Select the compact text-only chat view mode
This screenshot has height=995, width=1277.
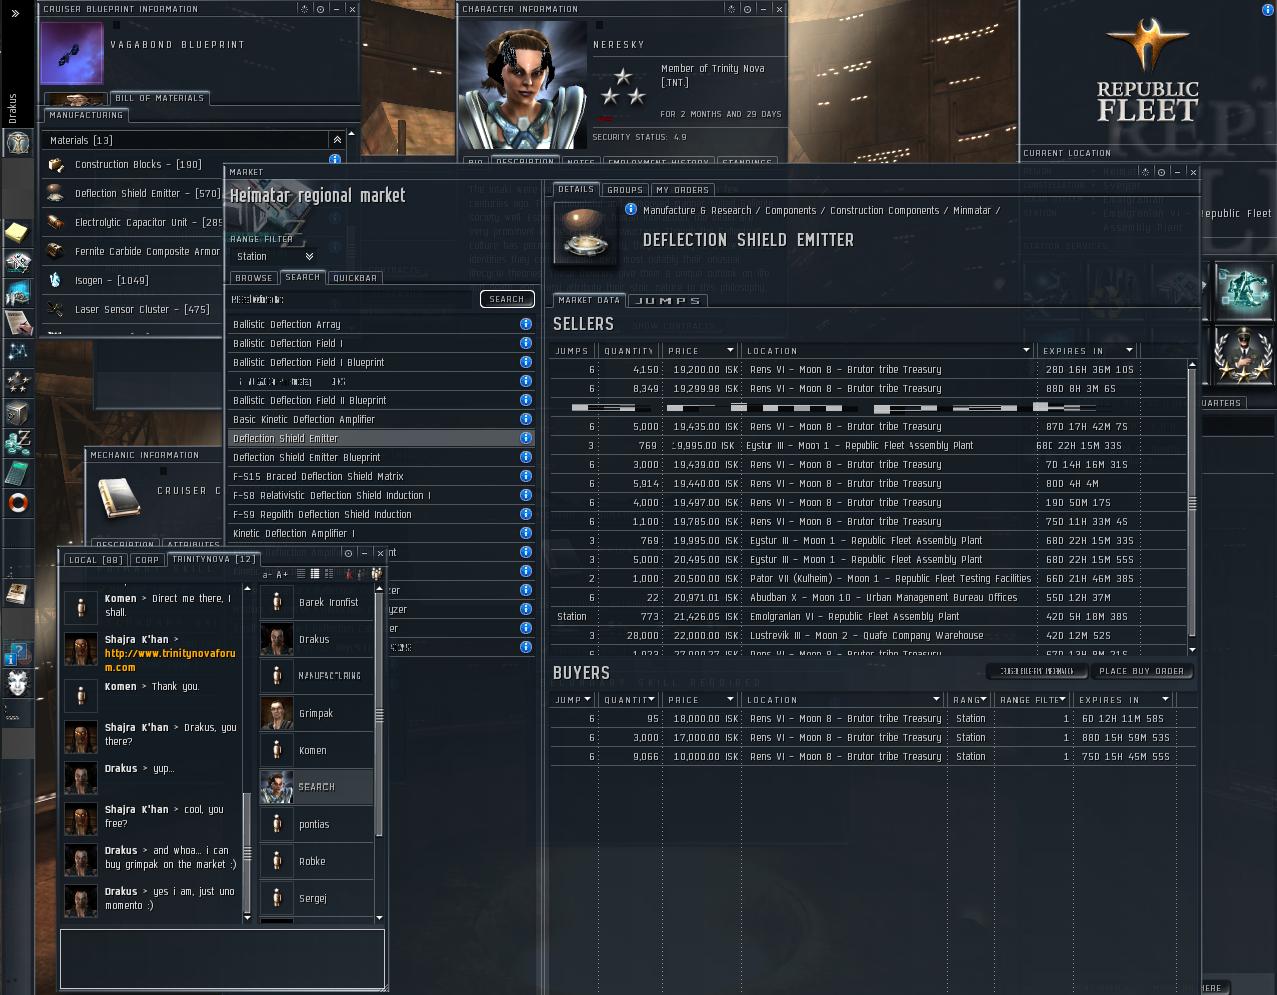pos(301,574)
